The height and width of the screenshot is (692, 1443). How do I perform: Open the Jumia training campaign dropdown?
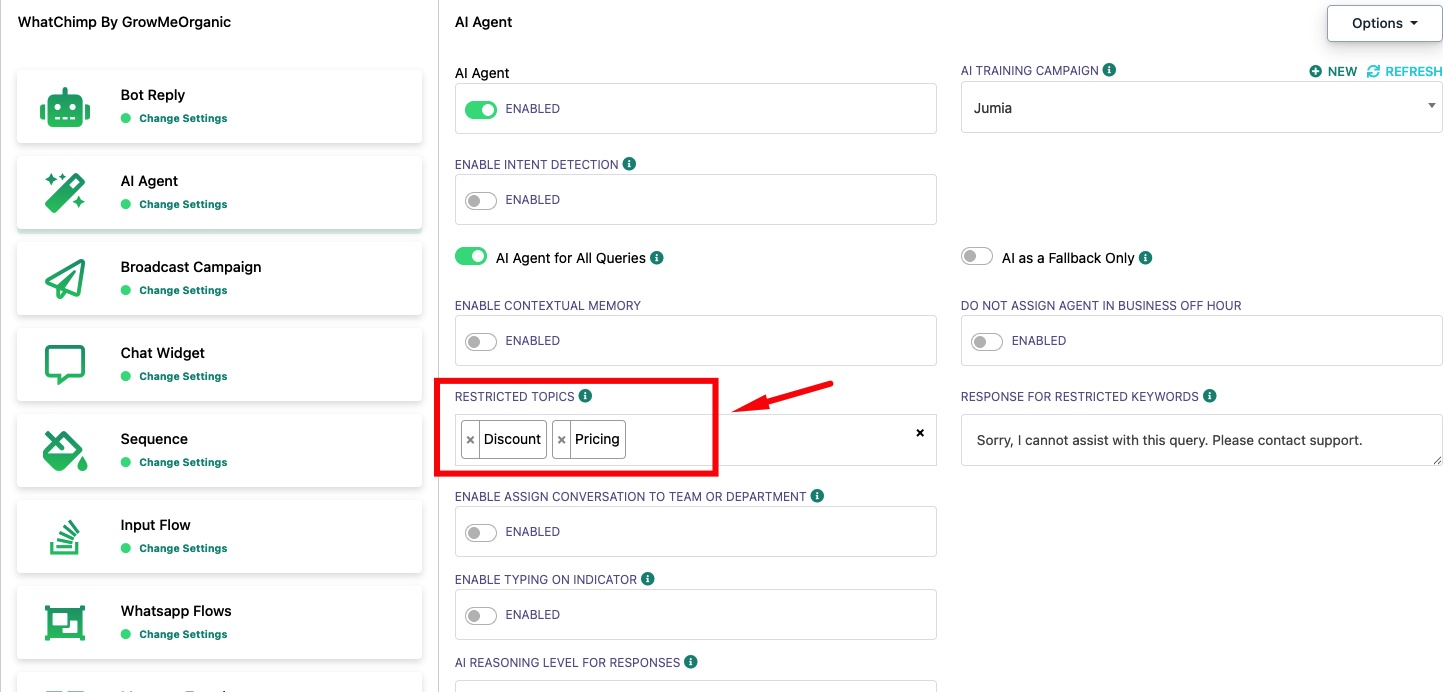click(1201, 107)
